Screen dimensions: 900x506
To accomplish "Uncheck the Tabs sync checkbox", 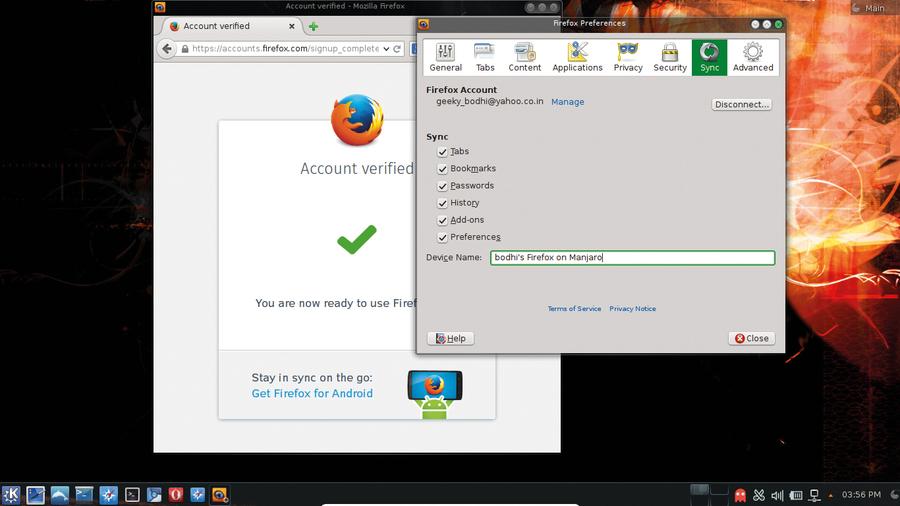I will (x=442, y=151).
